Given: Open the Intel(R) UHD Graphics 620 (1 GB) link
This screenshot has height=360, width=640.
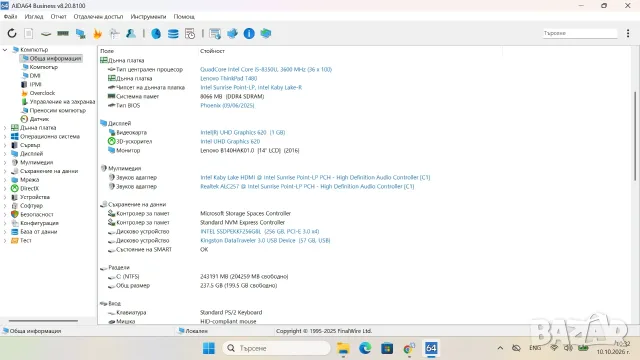Looking at the screenshot, I should (x=242, y=132).
